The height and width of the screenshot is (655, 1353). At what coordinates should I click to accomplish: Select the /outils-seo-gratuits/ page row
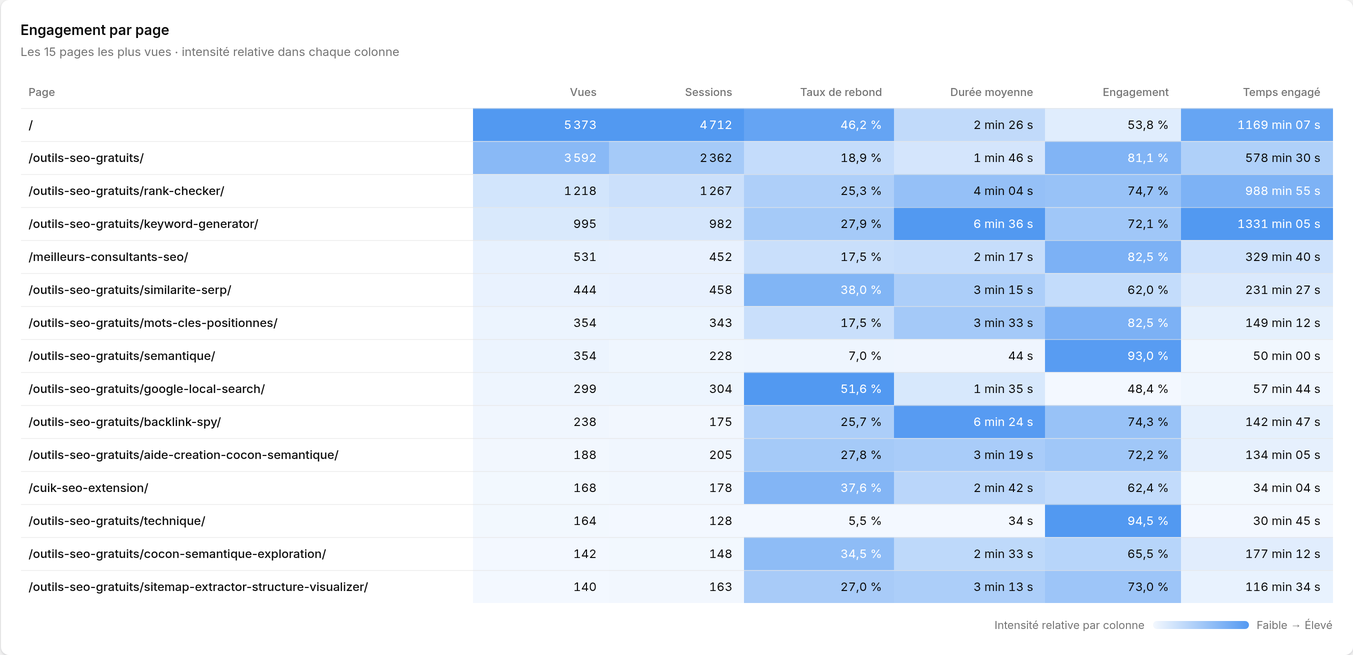tap(676, 158)
